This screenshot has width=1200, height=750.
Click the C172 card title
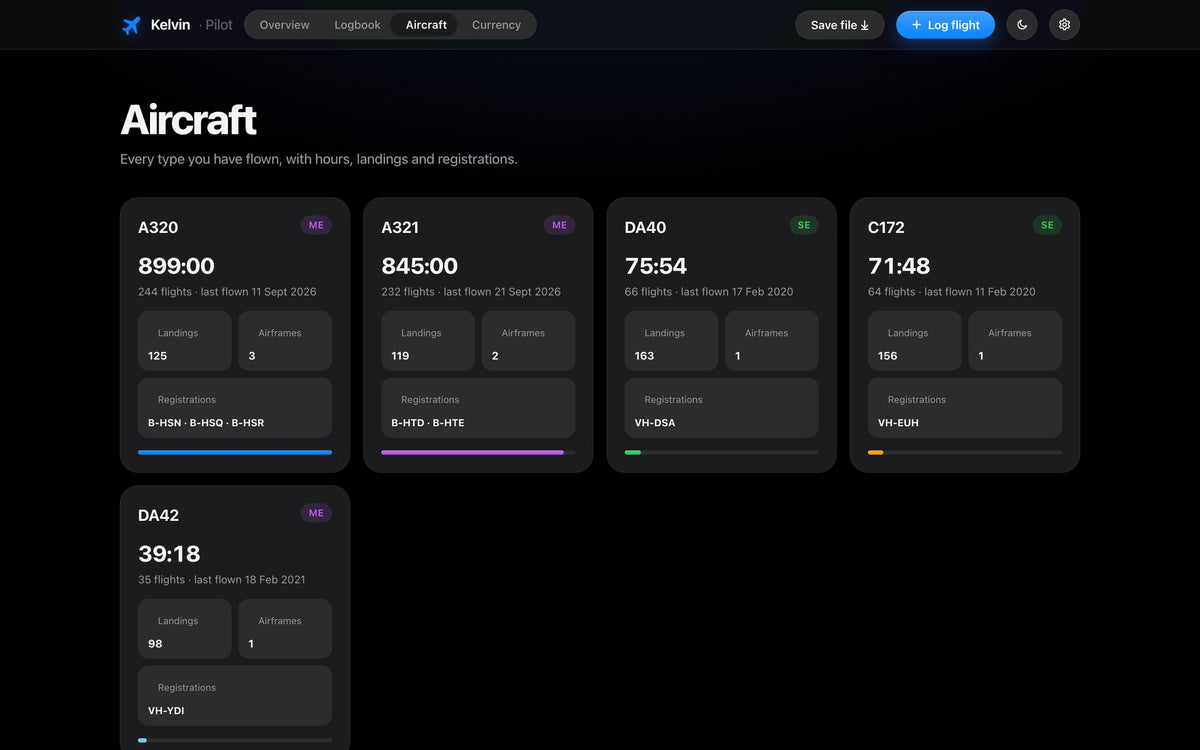(886, 228)
